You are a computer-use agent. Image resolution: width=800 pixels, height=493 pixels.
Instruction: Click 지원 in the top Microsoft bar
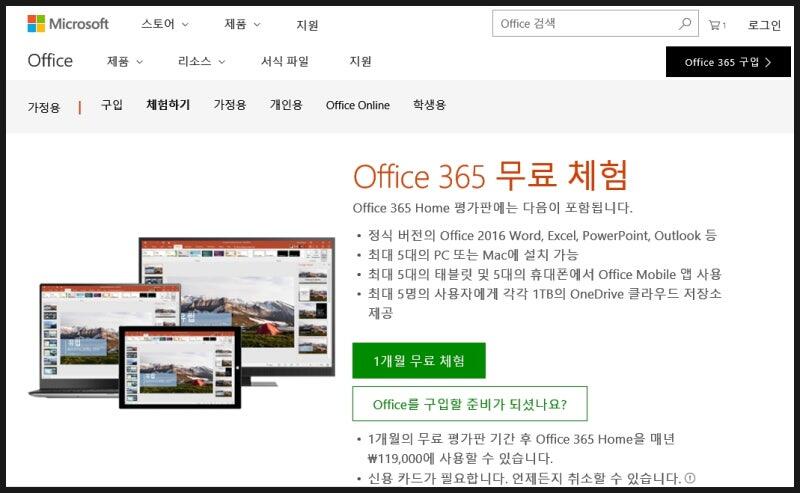(x=308, y=25)
